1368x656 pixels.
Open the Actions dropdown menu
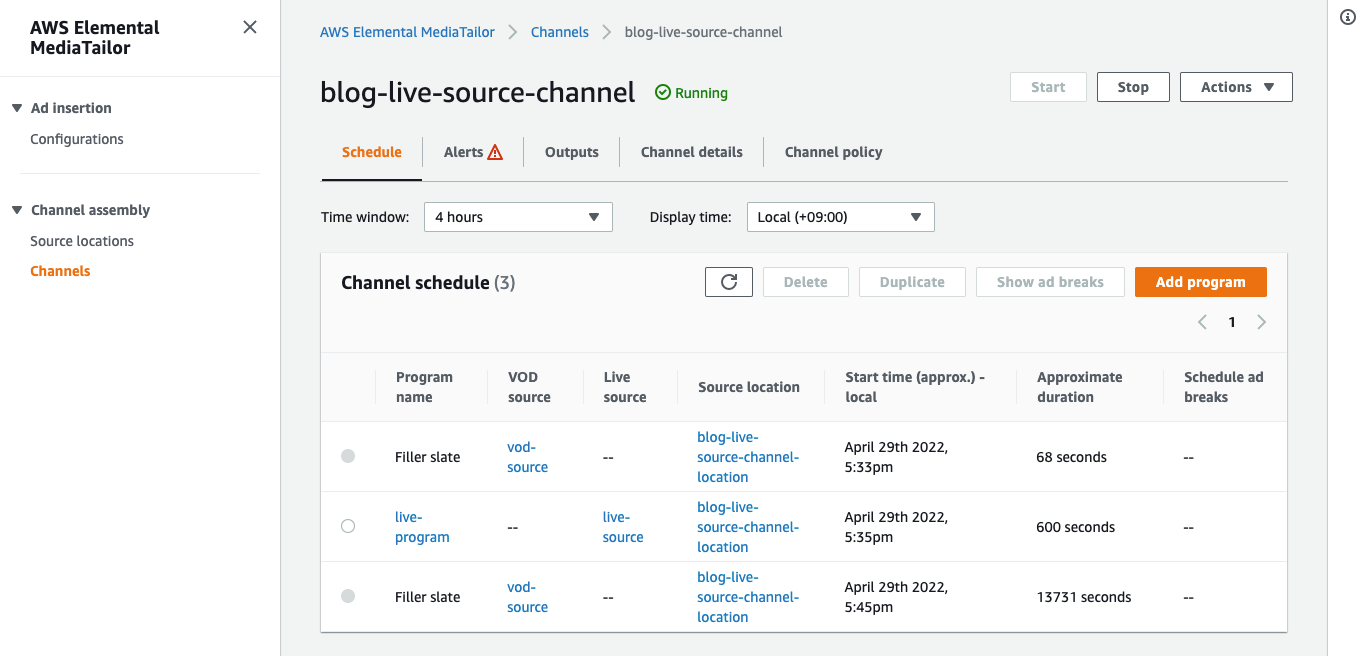click(x=1236, y=87)
